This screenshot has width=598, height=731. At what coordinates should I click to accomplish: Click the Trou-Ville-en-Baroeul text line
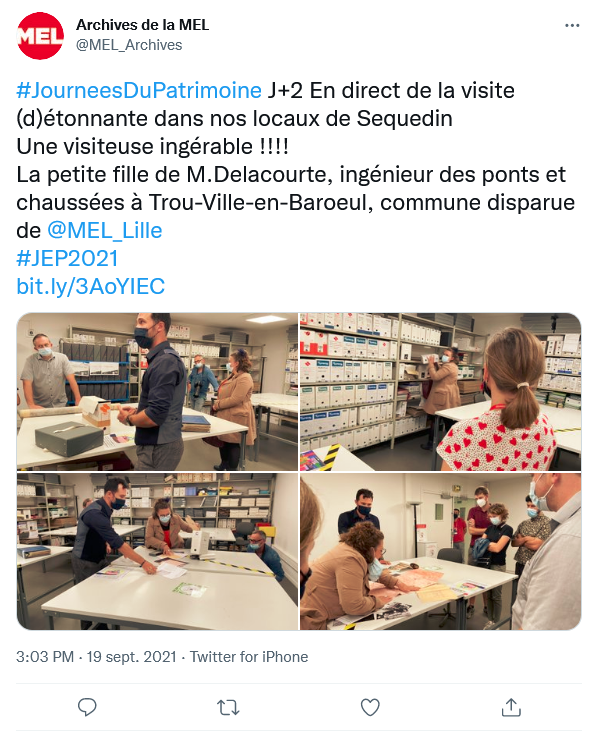296,202
